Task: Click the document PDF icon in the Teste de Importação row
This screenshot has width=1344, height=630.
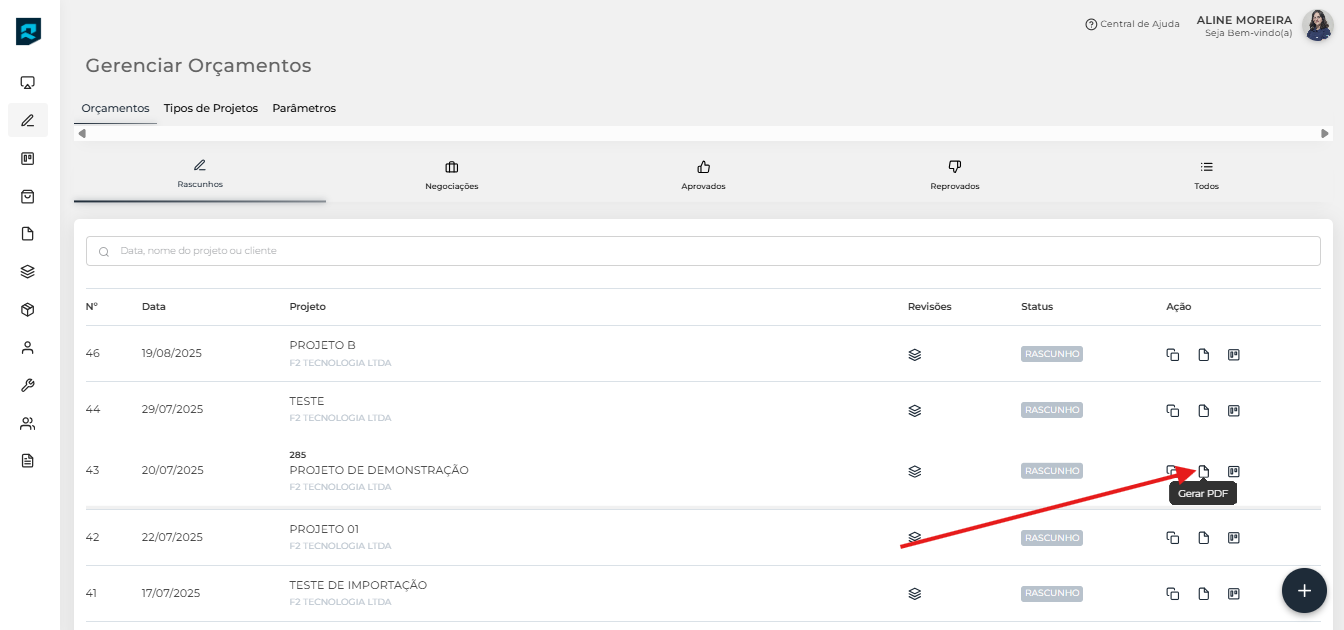Action: (1204, 593)
